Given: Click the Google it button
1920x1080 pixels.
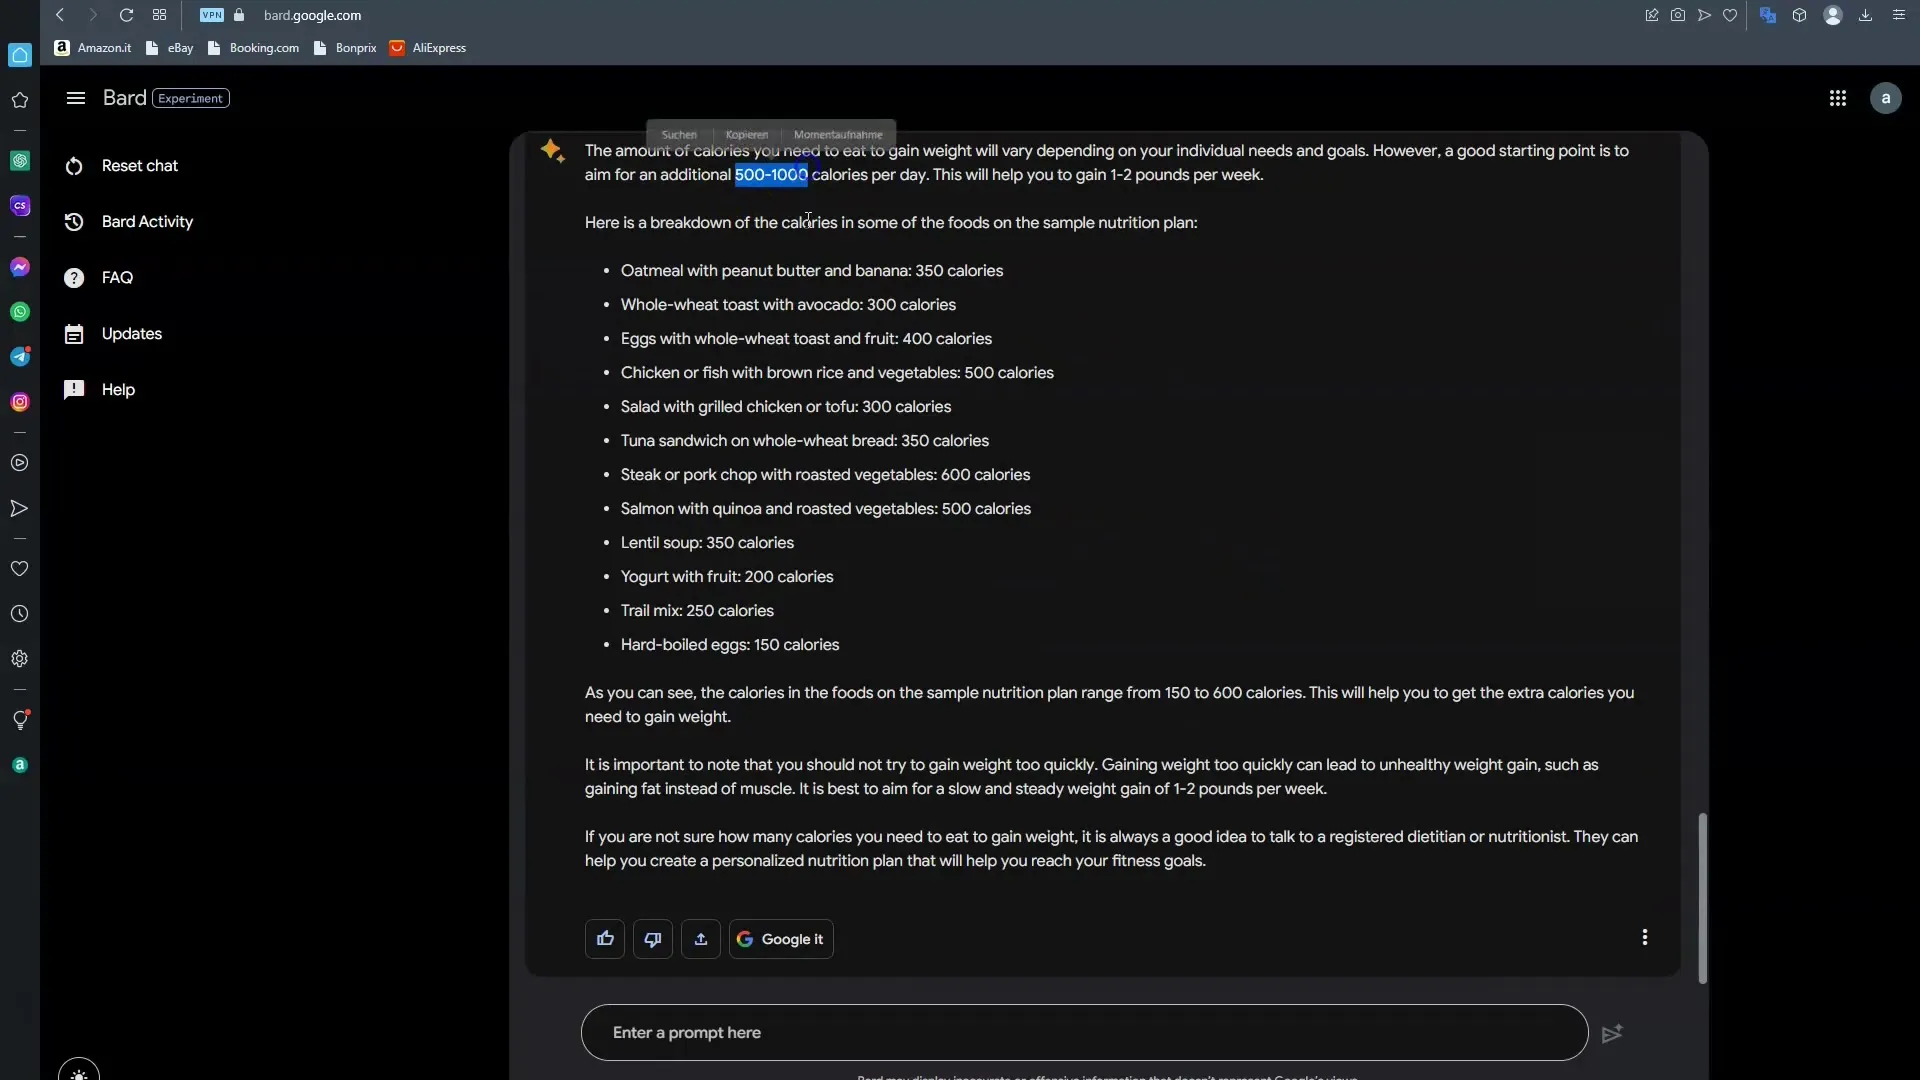Looking at the screenshot, I should click(781, 938).
